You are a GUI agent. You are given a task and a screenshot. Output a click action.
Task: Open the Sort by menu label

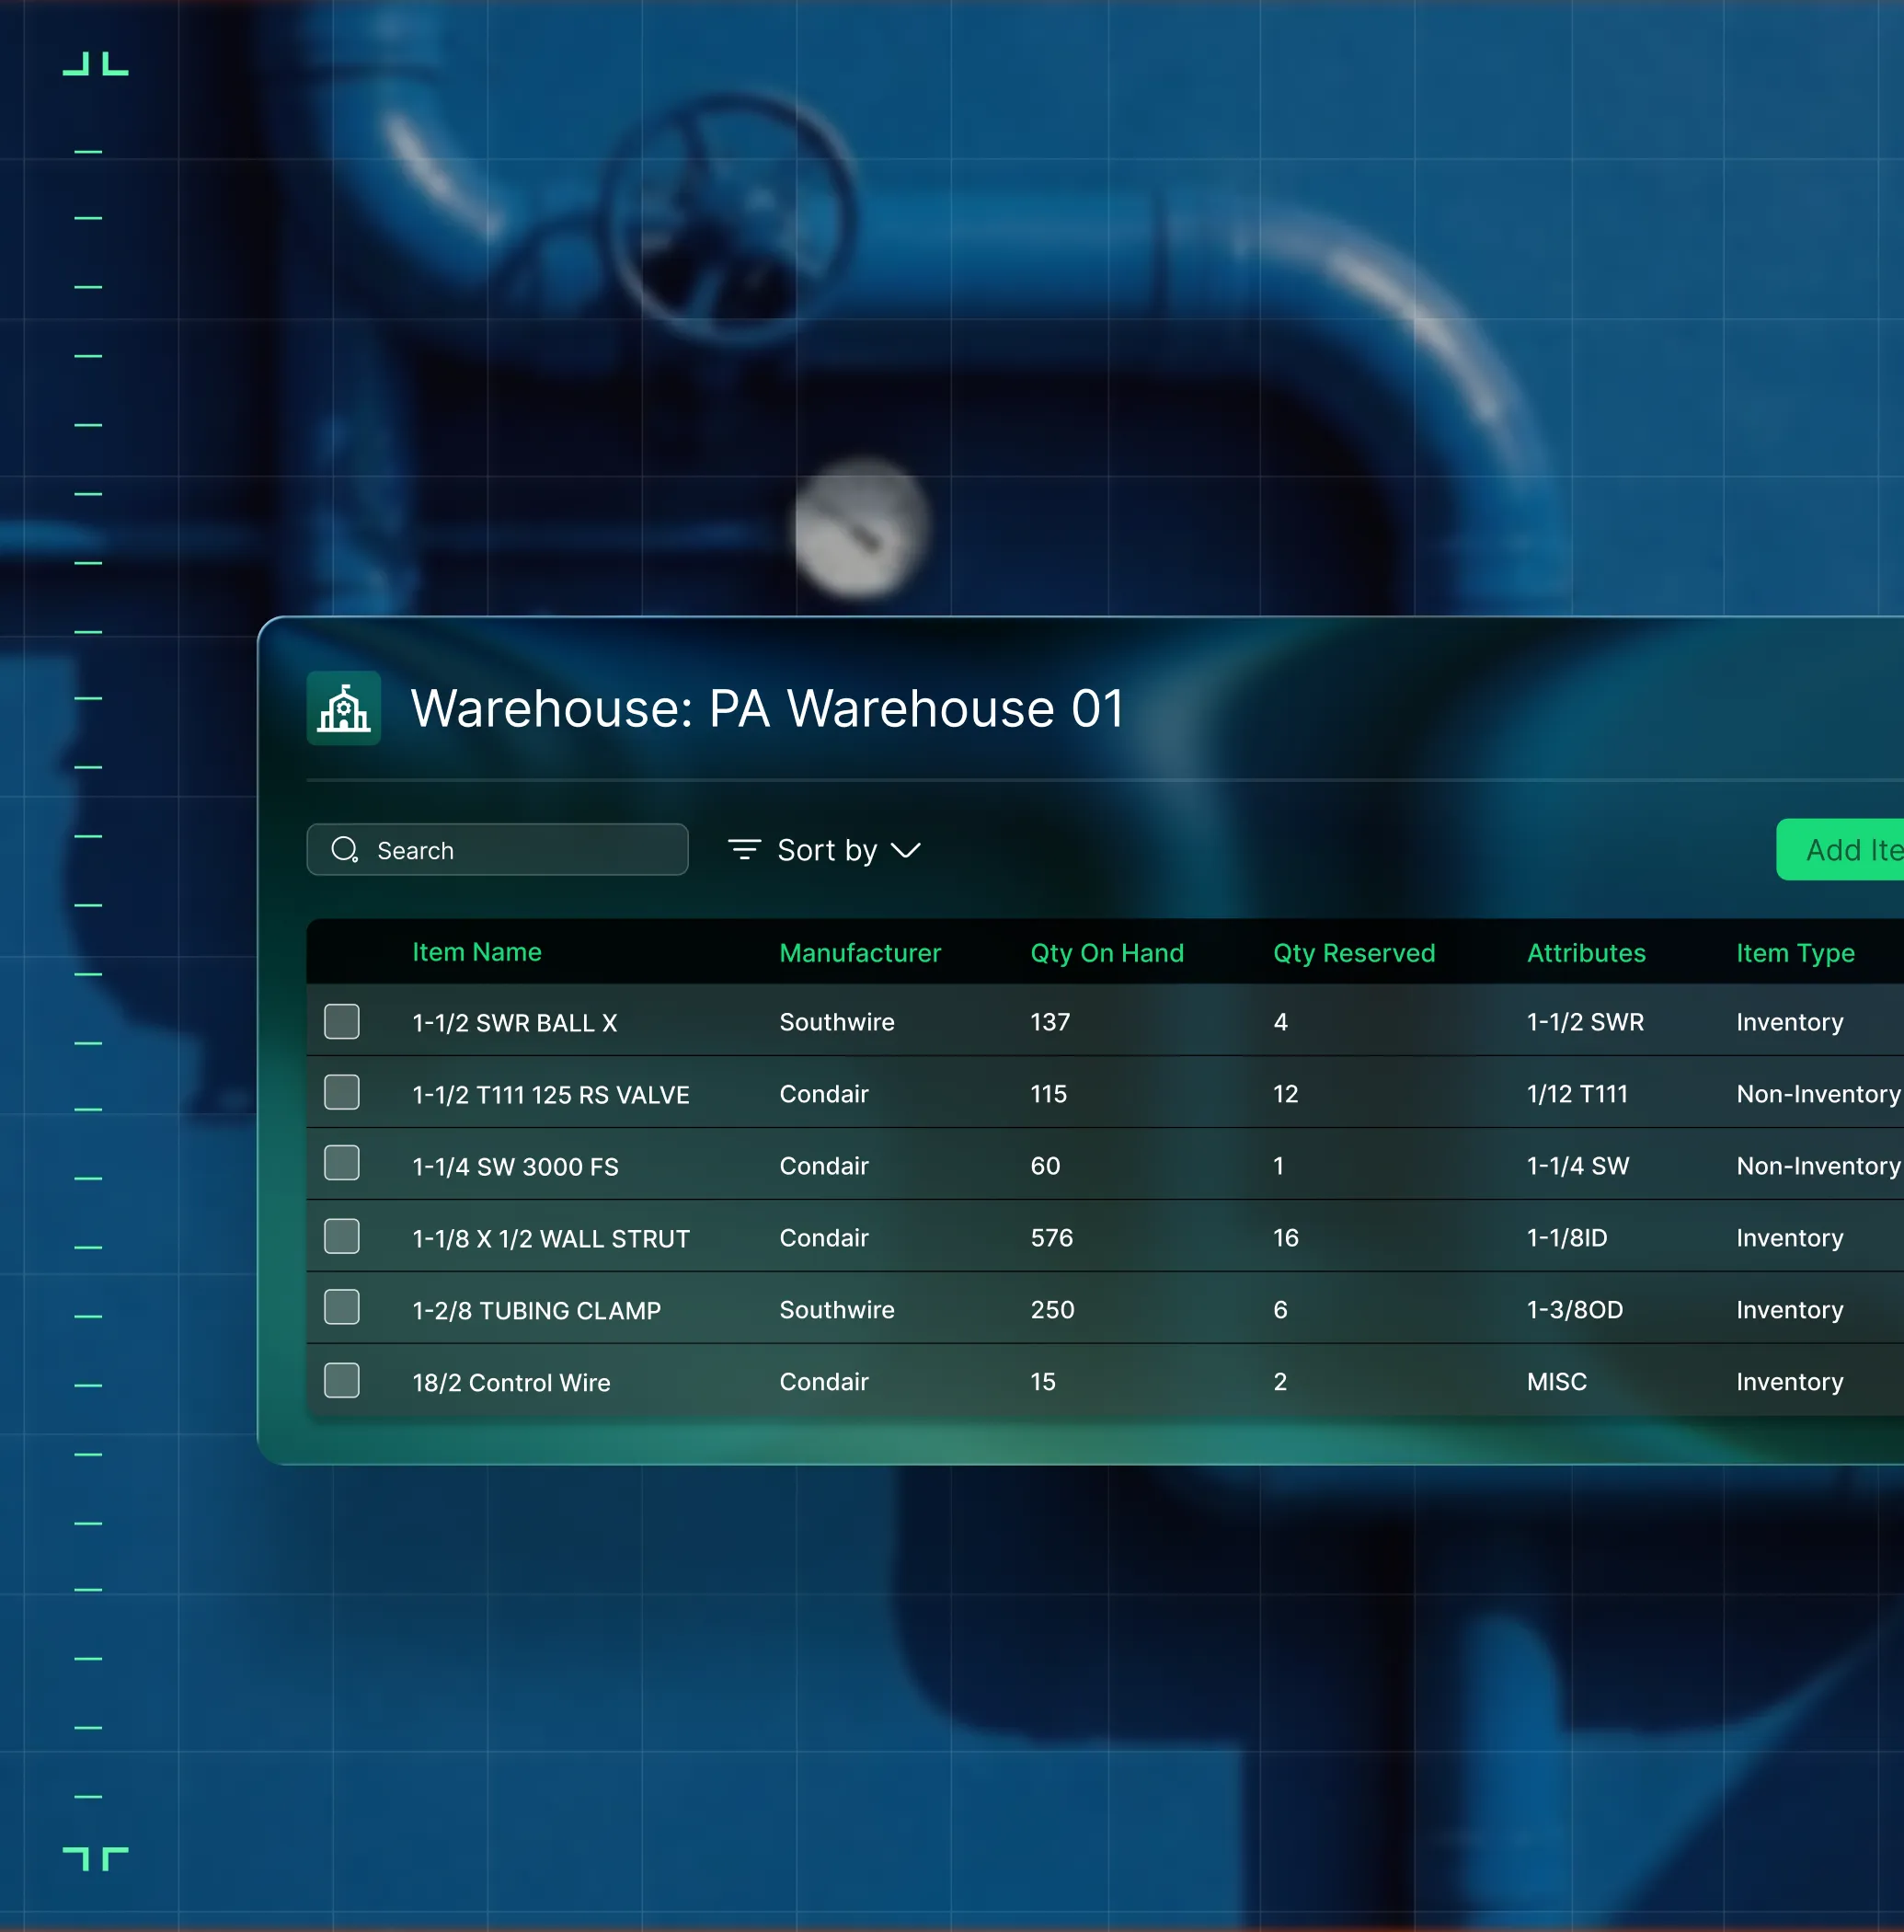(827, 850)
